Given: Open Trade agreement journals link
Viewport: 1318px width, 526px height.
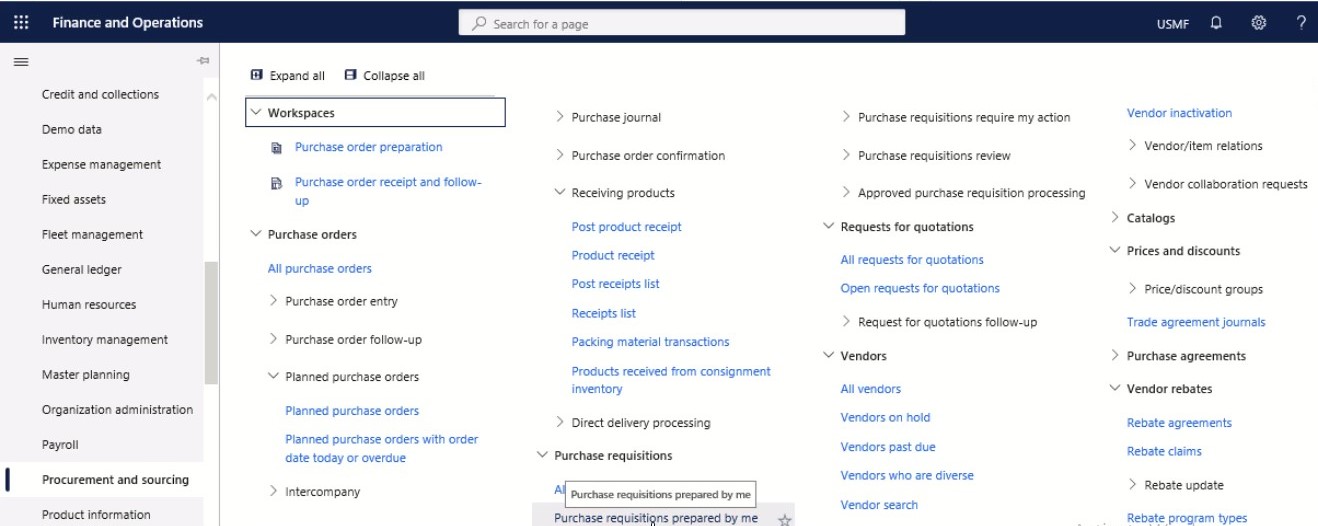Looking at the screenshot, I should coord(1196,322).
